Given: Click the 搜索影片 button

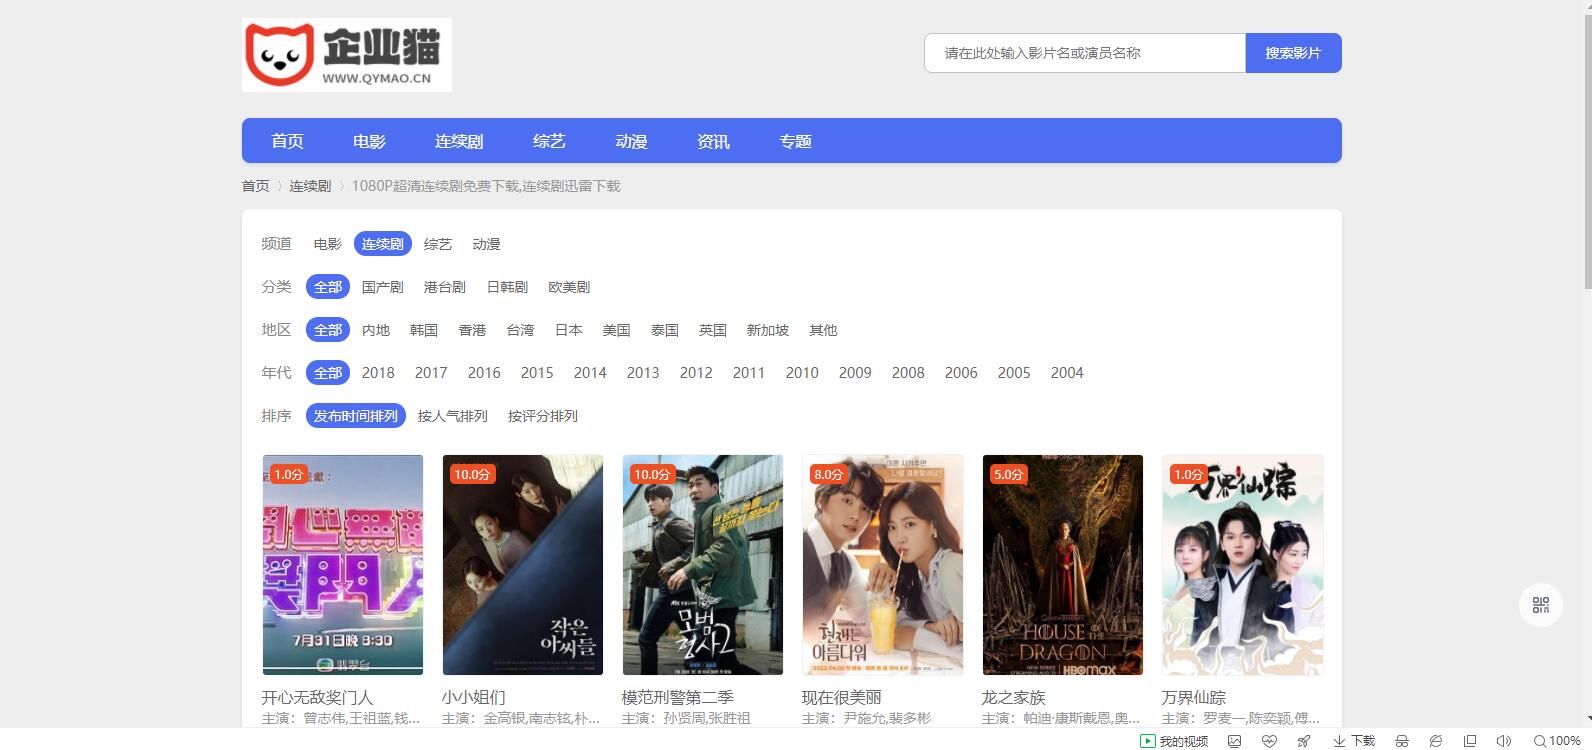Looking at the screenshot, I should (x=1292, y=53).
